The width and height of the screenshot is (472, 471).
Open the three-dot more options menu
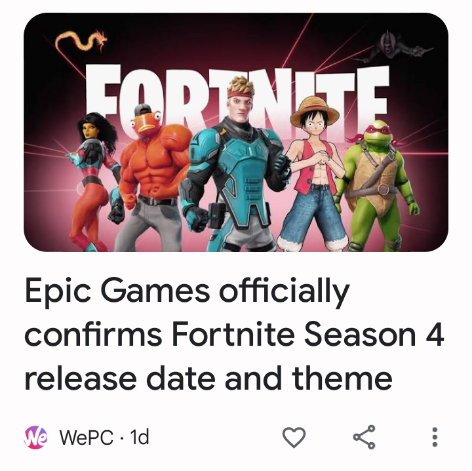[435, 437]
